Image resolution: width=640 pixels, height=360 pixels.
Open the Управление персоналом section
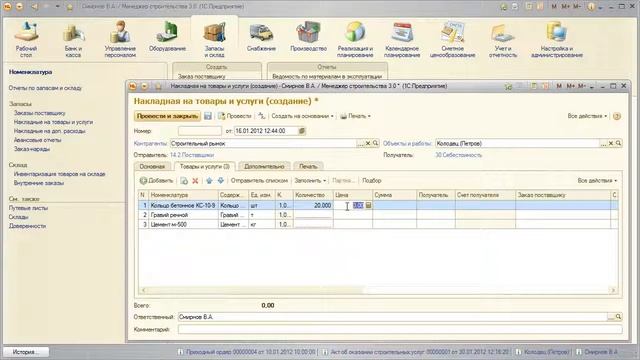coord(120,40)
